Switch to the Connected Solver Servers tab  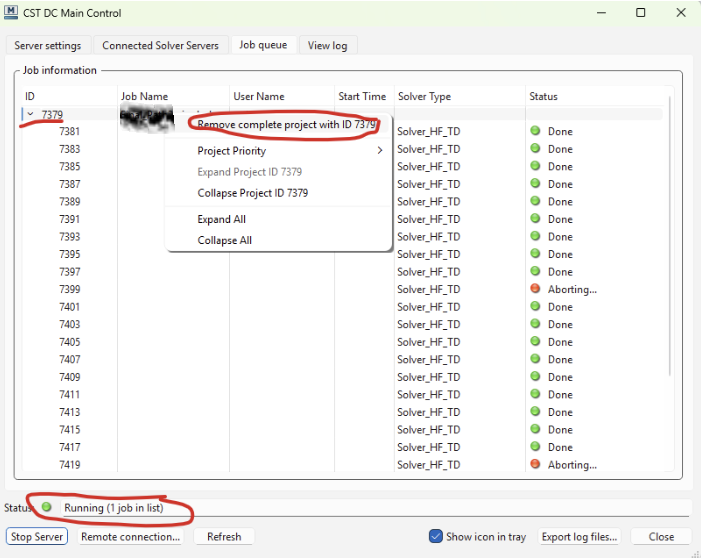tap(160, 45)
